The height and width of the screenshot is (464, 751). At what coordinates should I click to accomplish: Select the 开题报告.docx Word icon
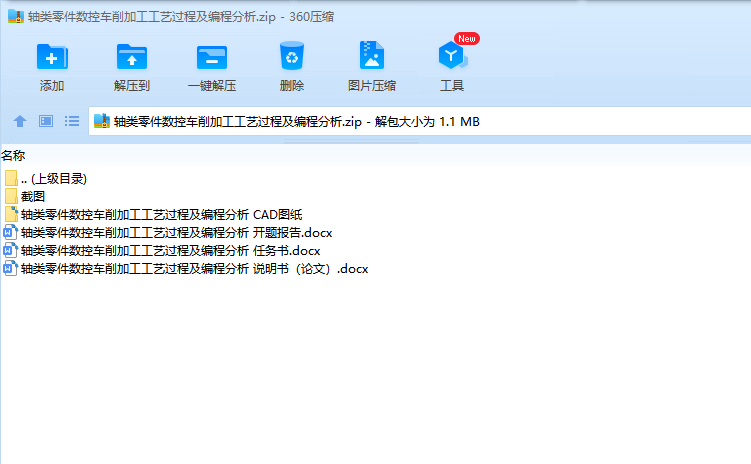(x=11, y=232)
